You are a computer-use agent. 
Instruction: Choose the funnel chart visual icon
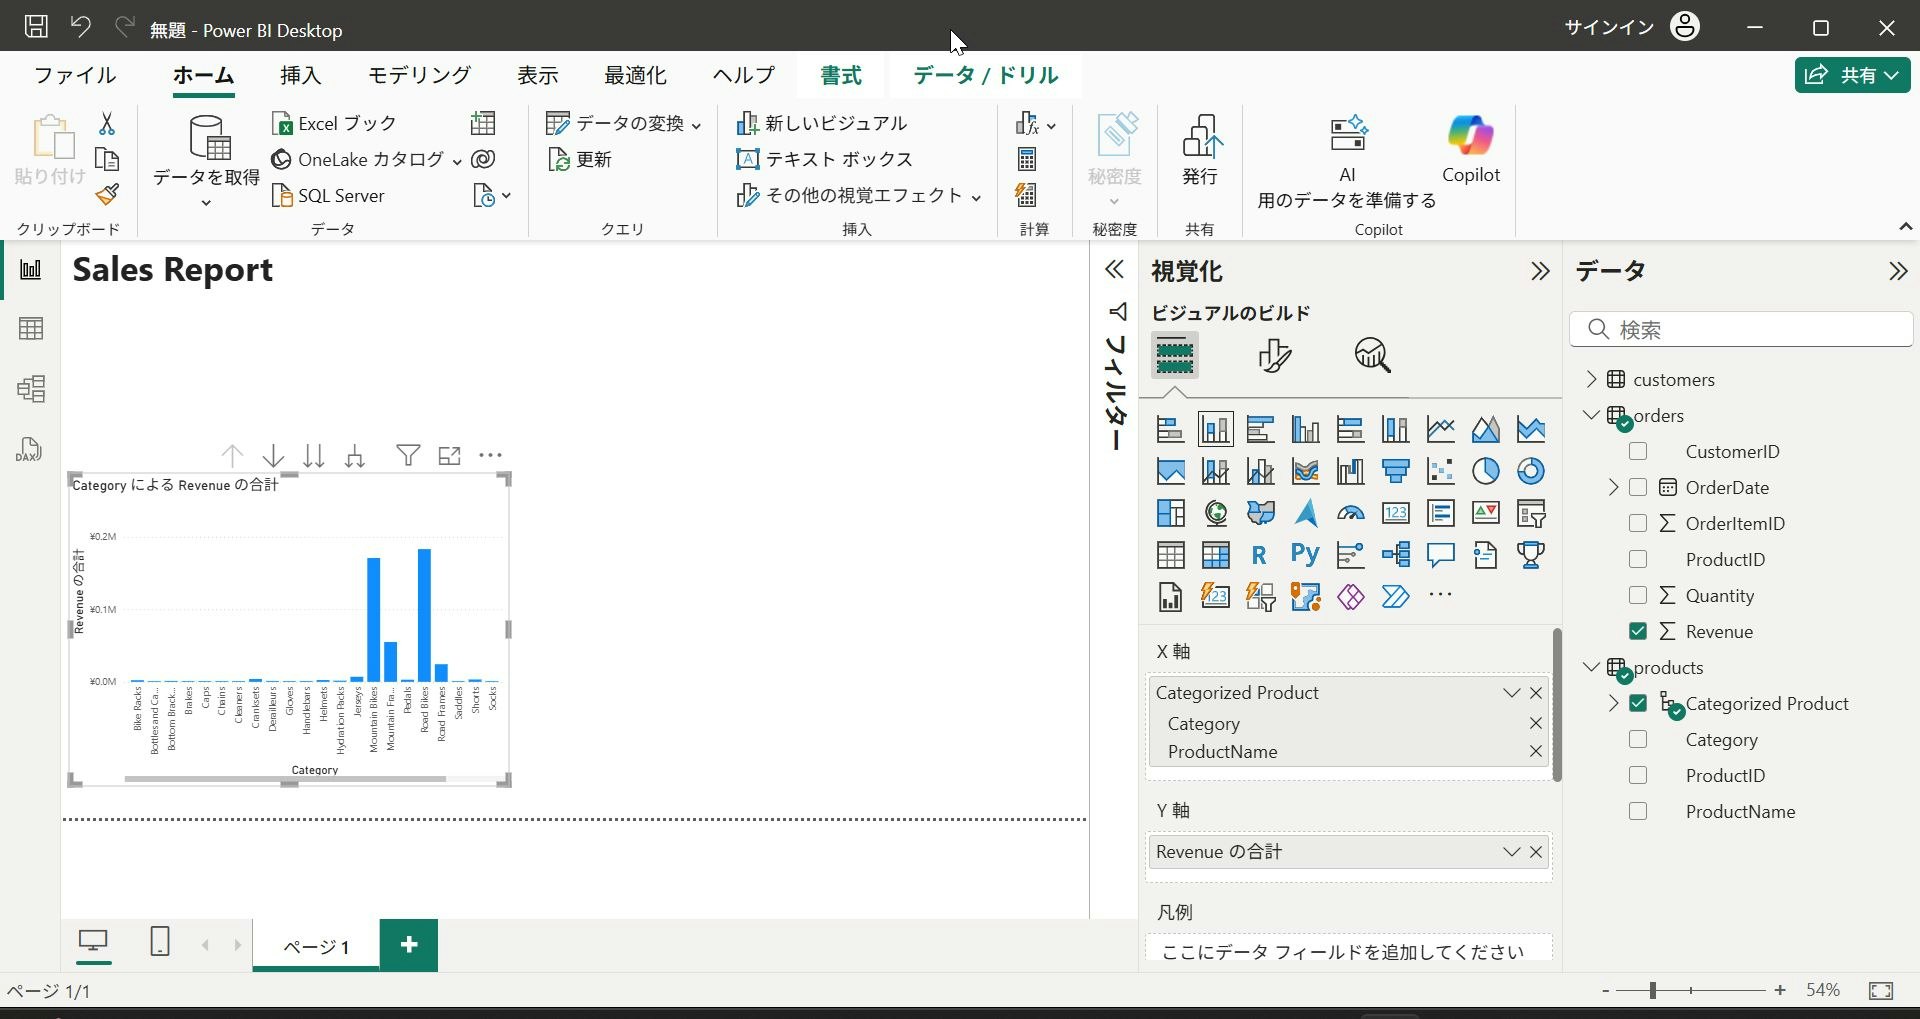(1395, 471)
